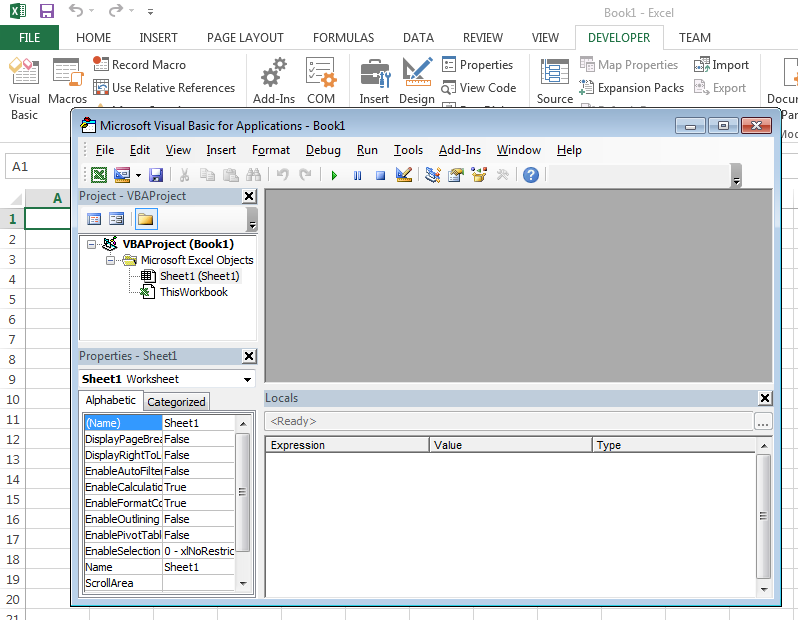Click Find binoculars icon in VBA toolbar

pyautogui.click(x=253, y=175)
